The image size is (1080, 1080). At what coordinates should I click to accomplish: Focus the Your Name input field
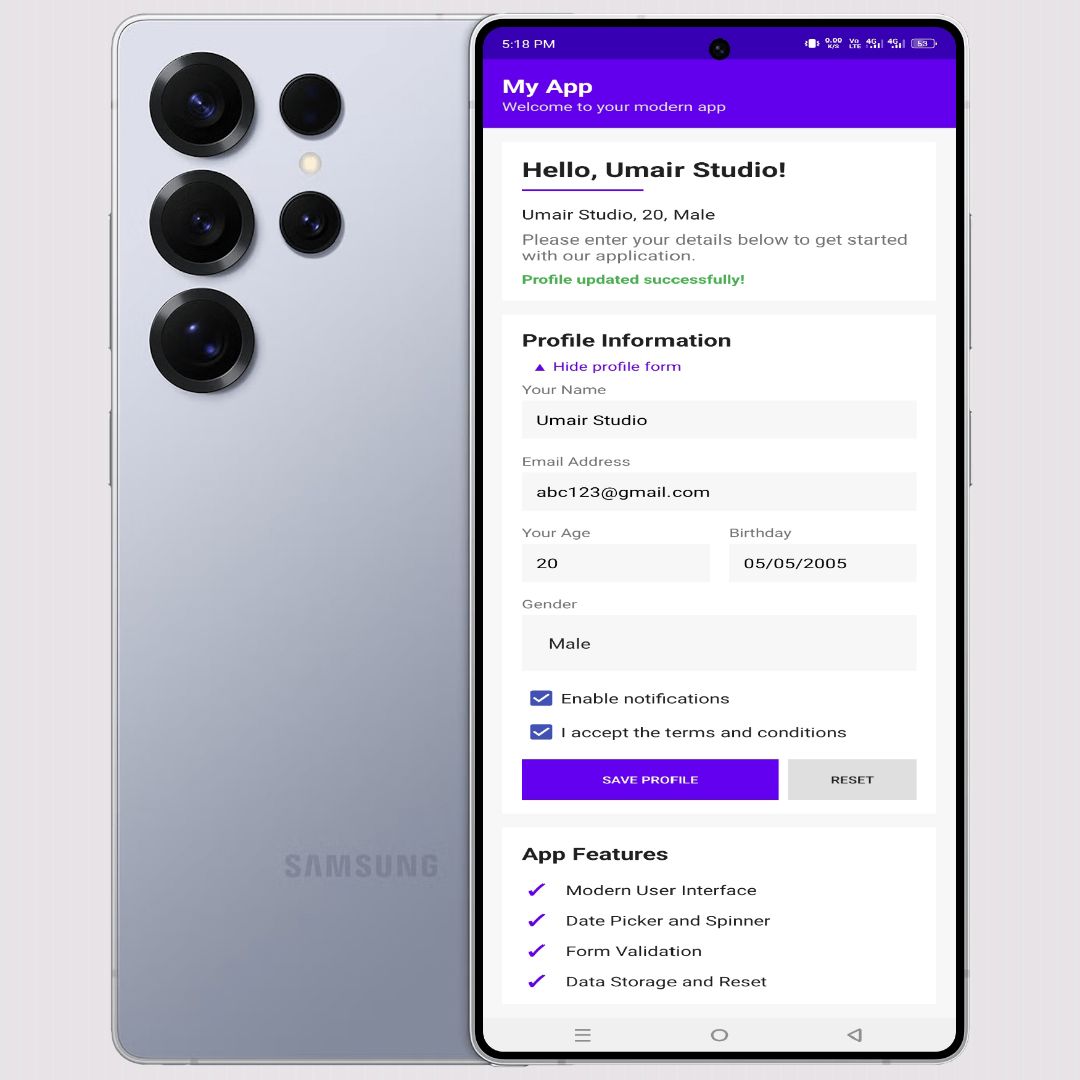719,419
